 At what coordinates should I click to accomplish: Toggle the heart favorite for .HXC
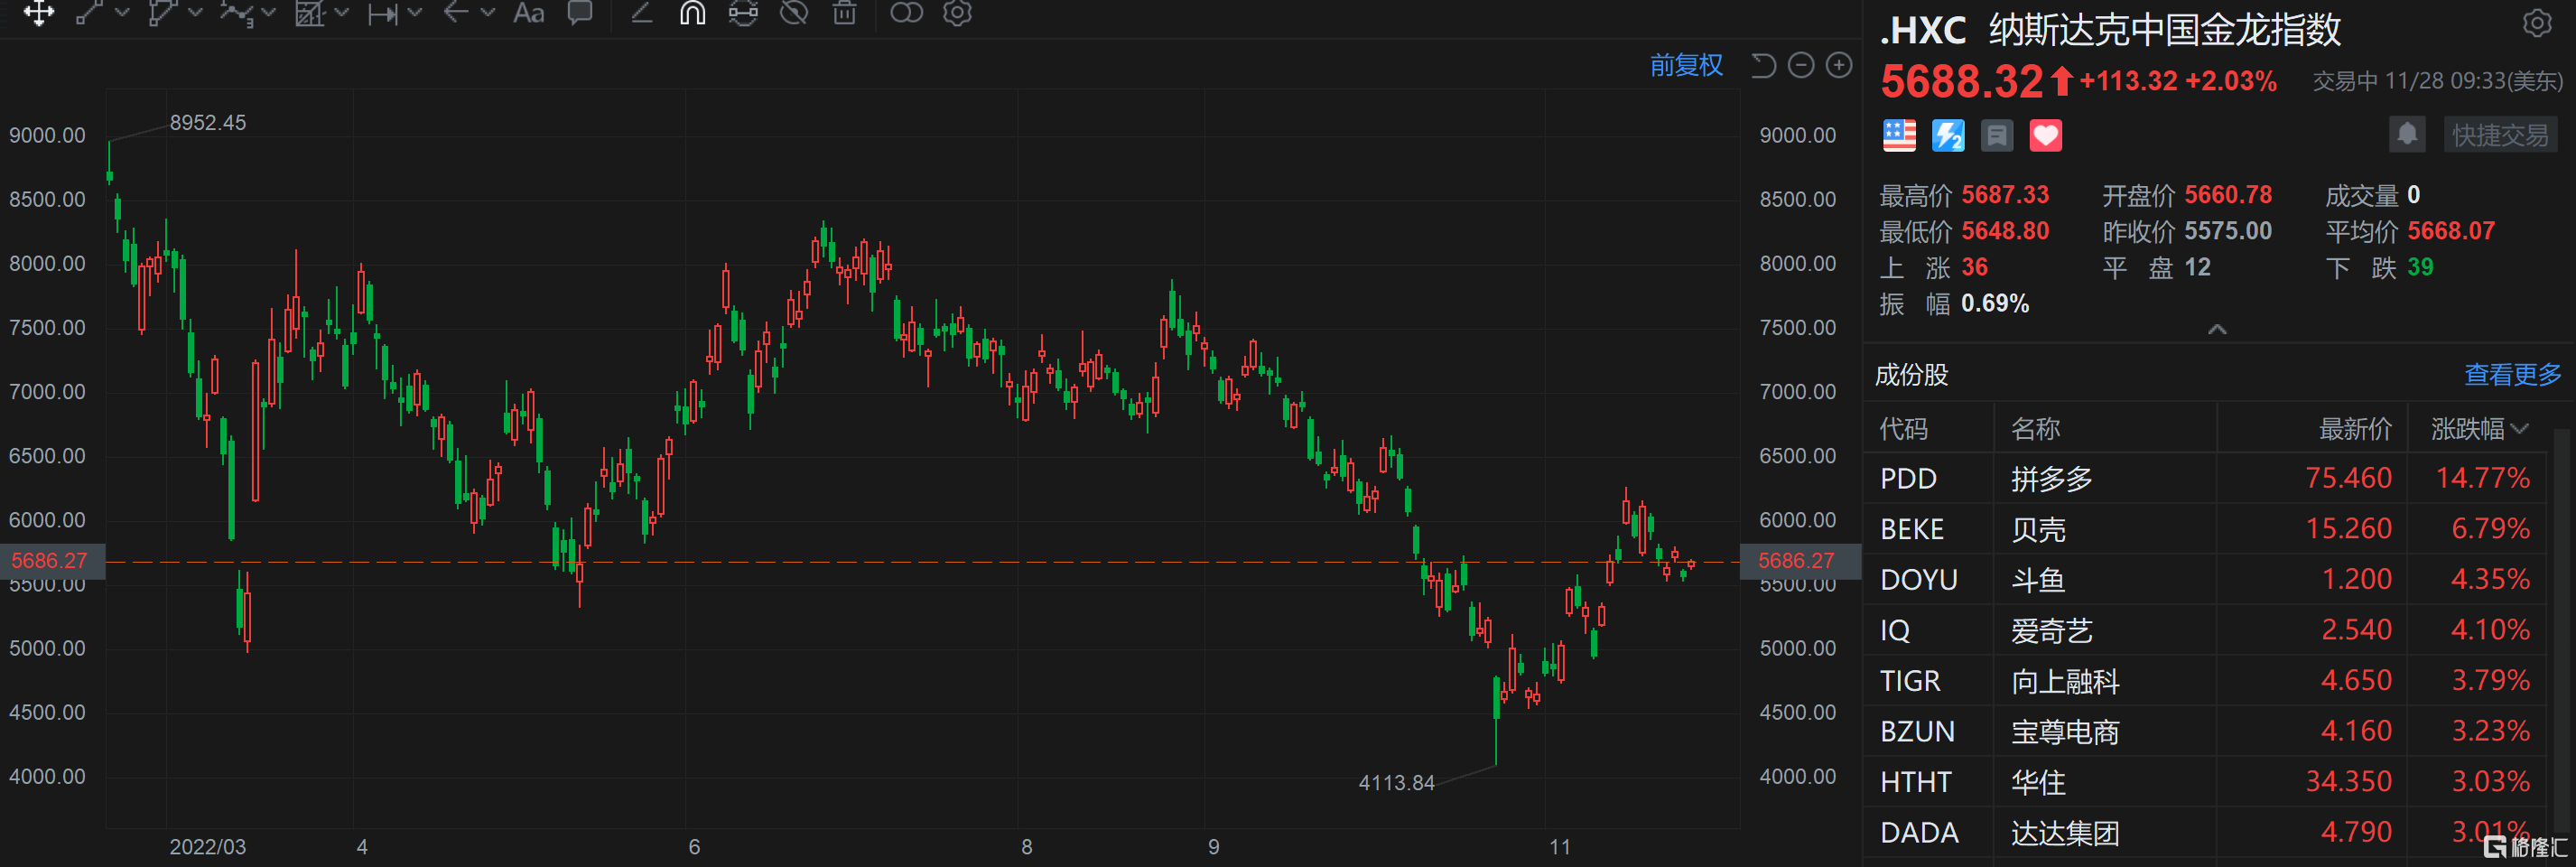click(x=2045, y=135)
